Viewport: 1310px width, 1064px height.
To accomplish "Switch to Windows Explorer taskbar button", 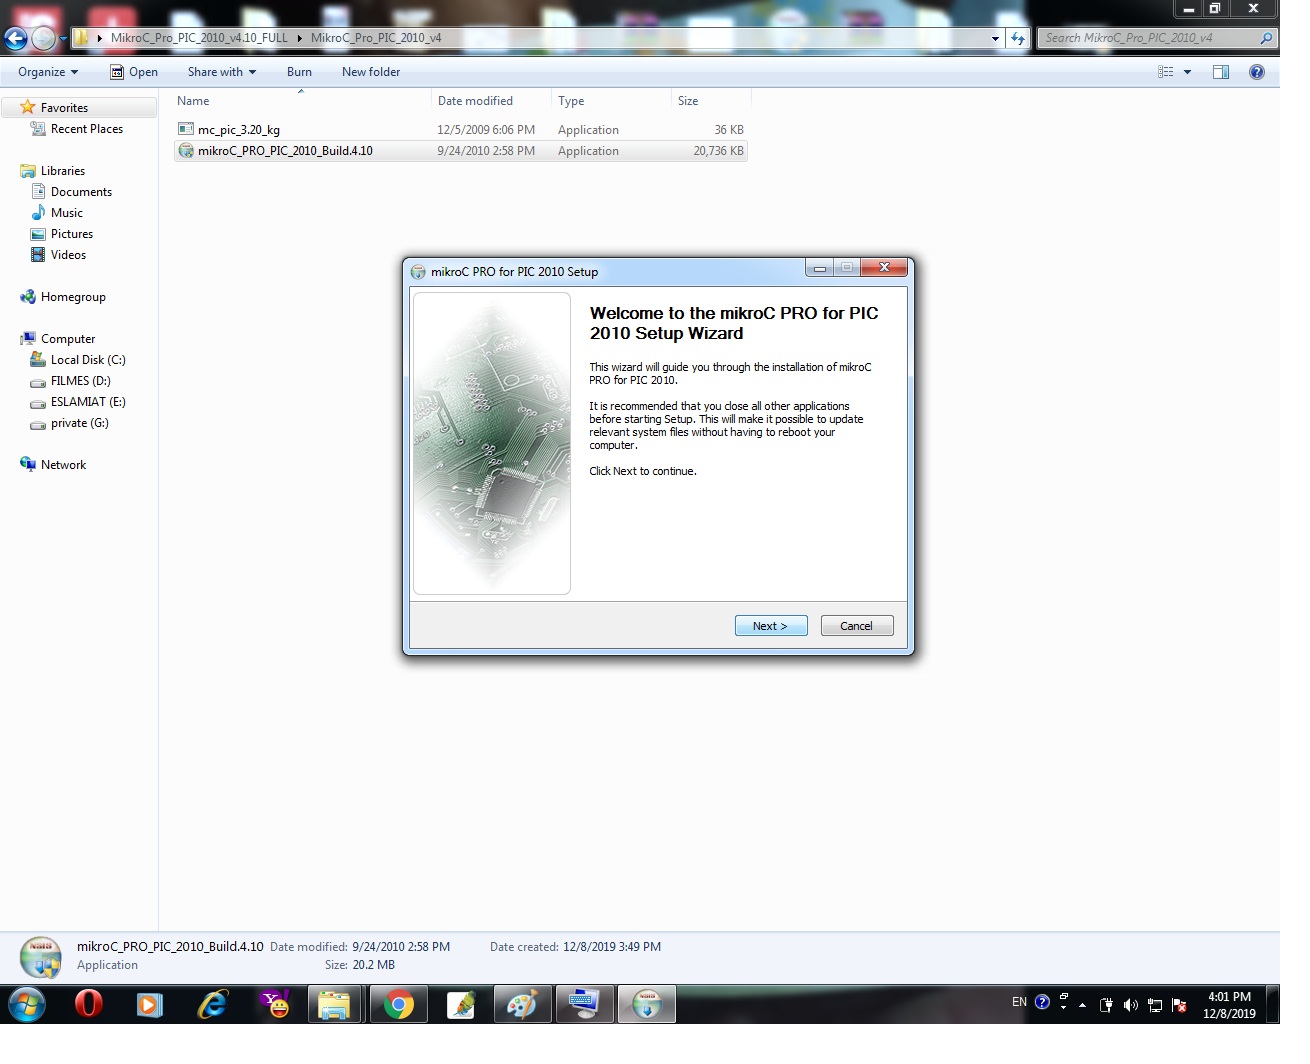I will [x=335, y=1004].
